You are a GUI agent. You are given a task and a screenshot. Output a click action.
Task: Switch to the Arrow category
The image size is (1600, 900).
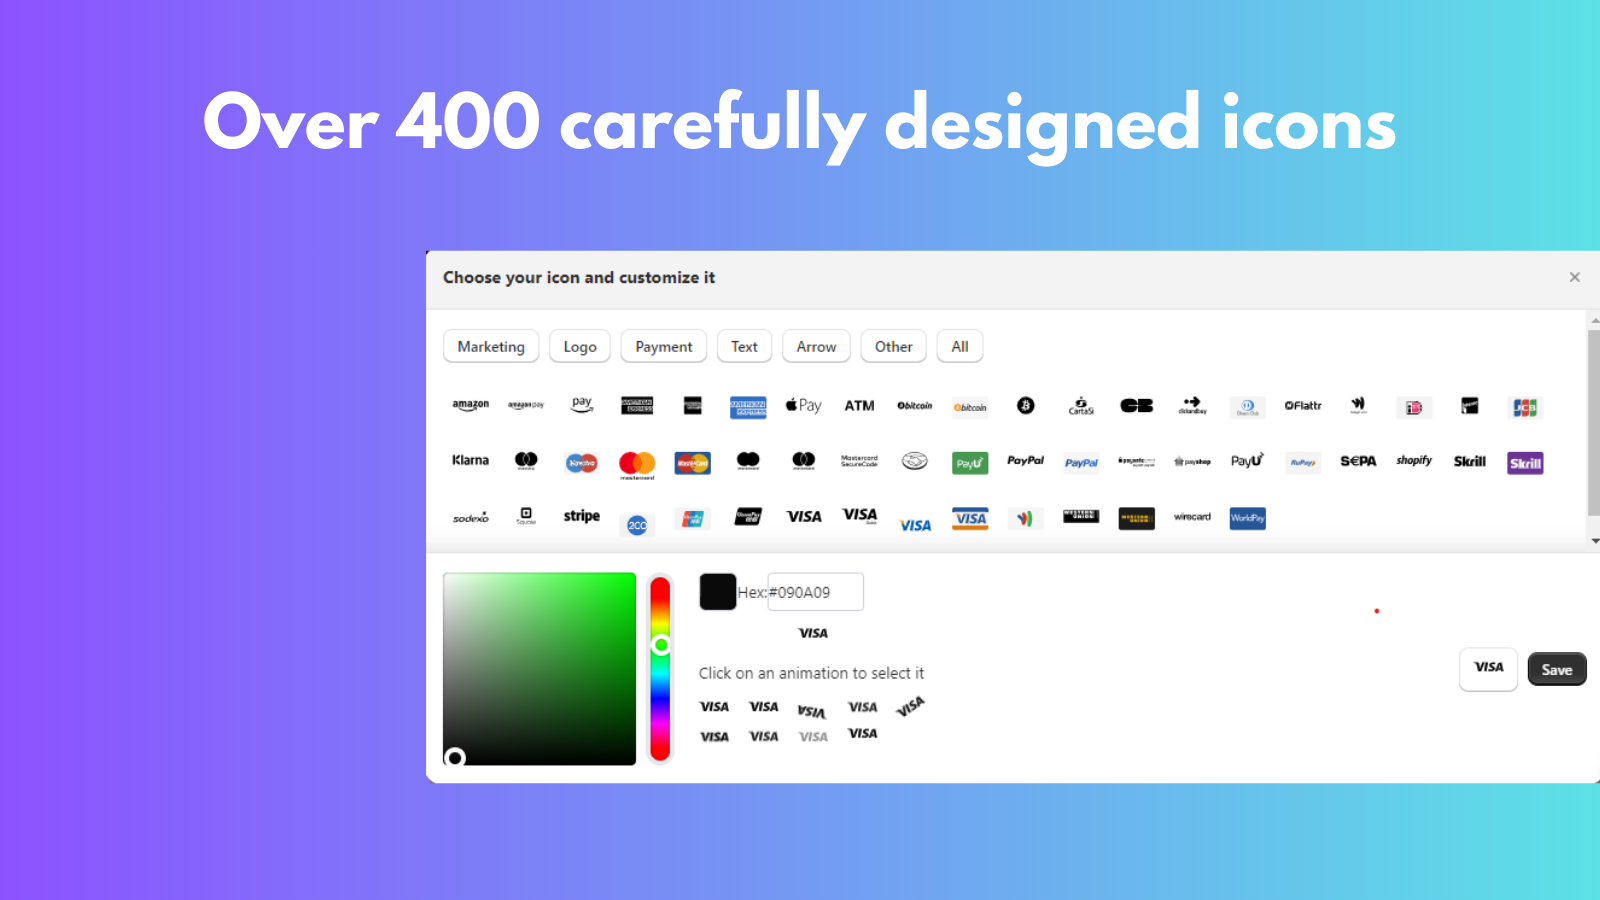(816, 346)
